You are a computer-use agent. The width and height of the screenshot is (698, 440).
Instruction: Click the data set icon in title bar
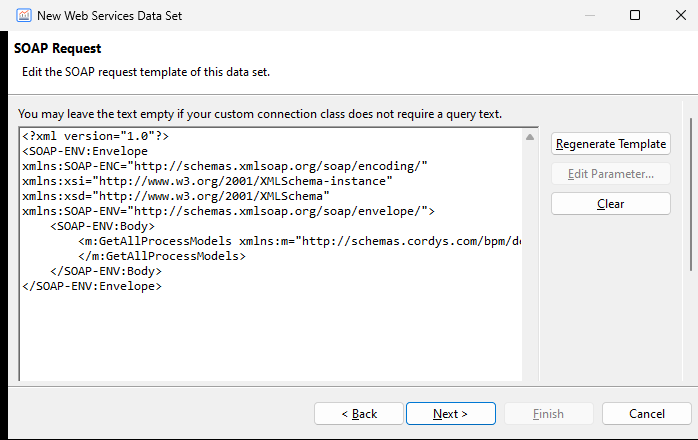coord(24,15)
